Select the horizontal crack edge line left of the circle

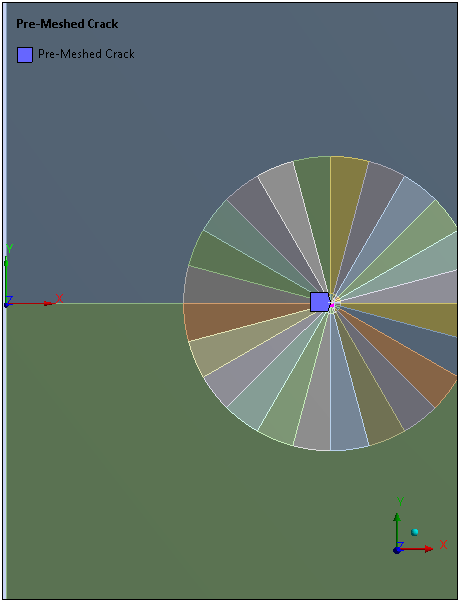click(96, 303)
